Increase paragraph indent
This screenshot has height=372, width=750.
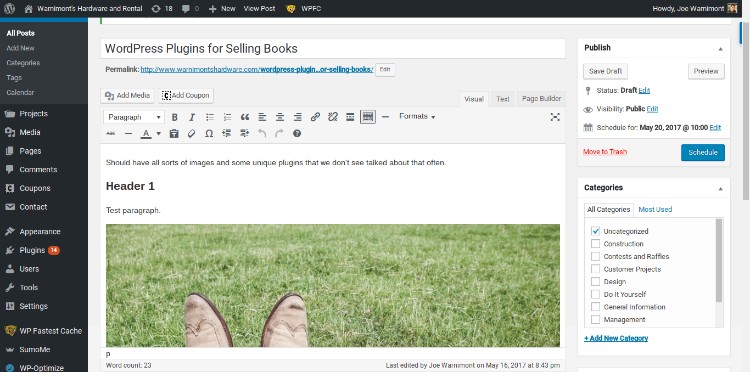pyautogui.click(x=244, y=134)
